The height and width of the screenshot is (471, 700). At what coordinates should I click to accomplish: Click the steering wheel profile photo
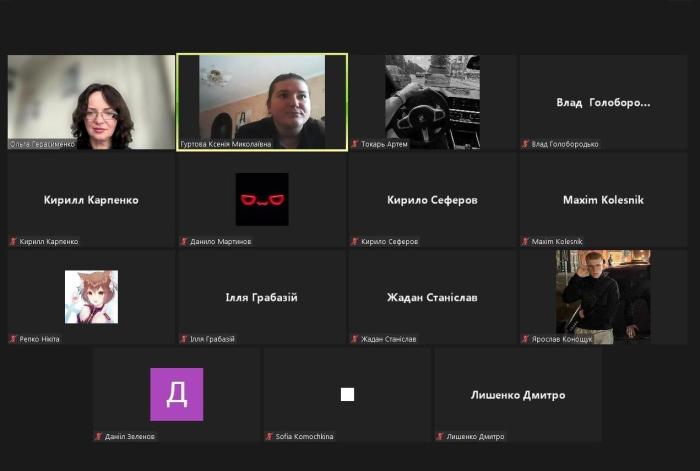coord(432,102)
